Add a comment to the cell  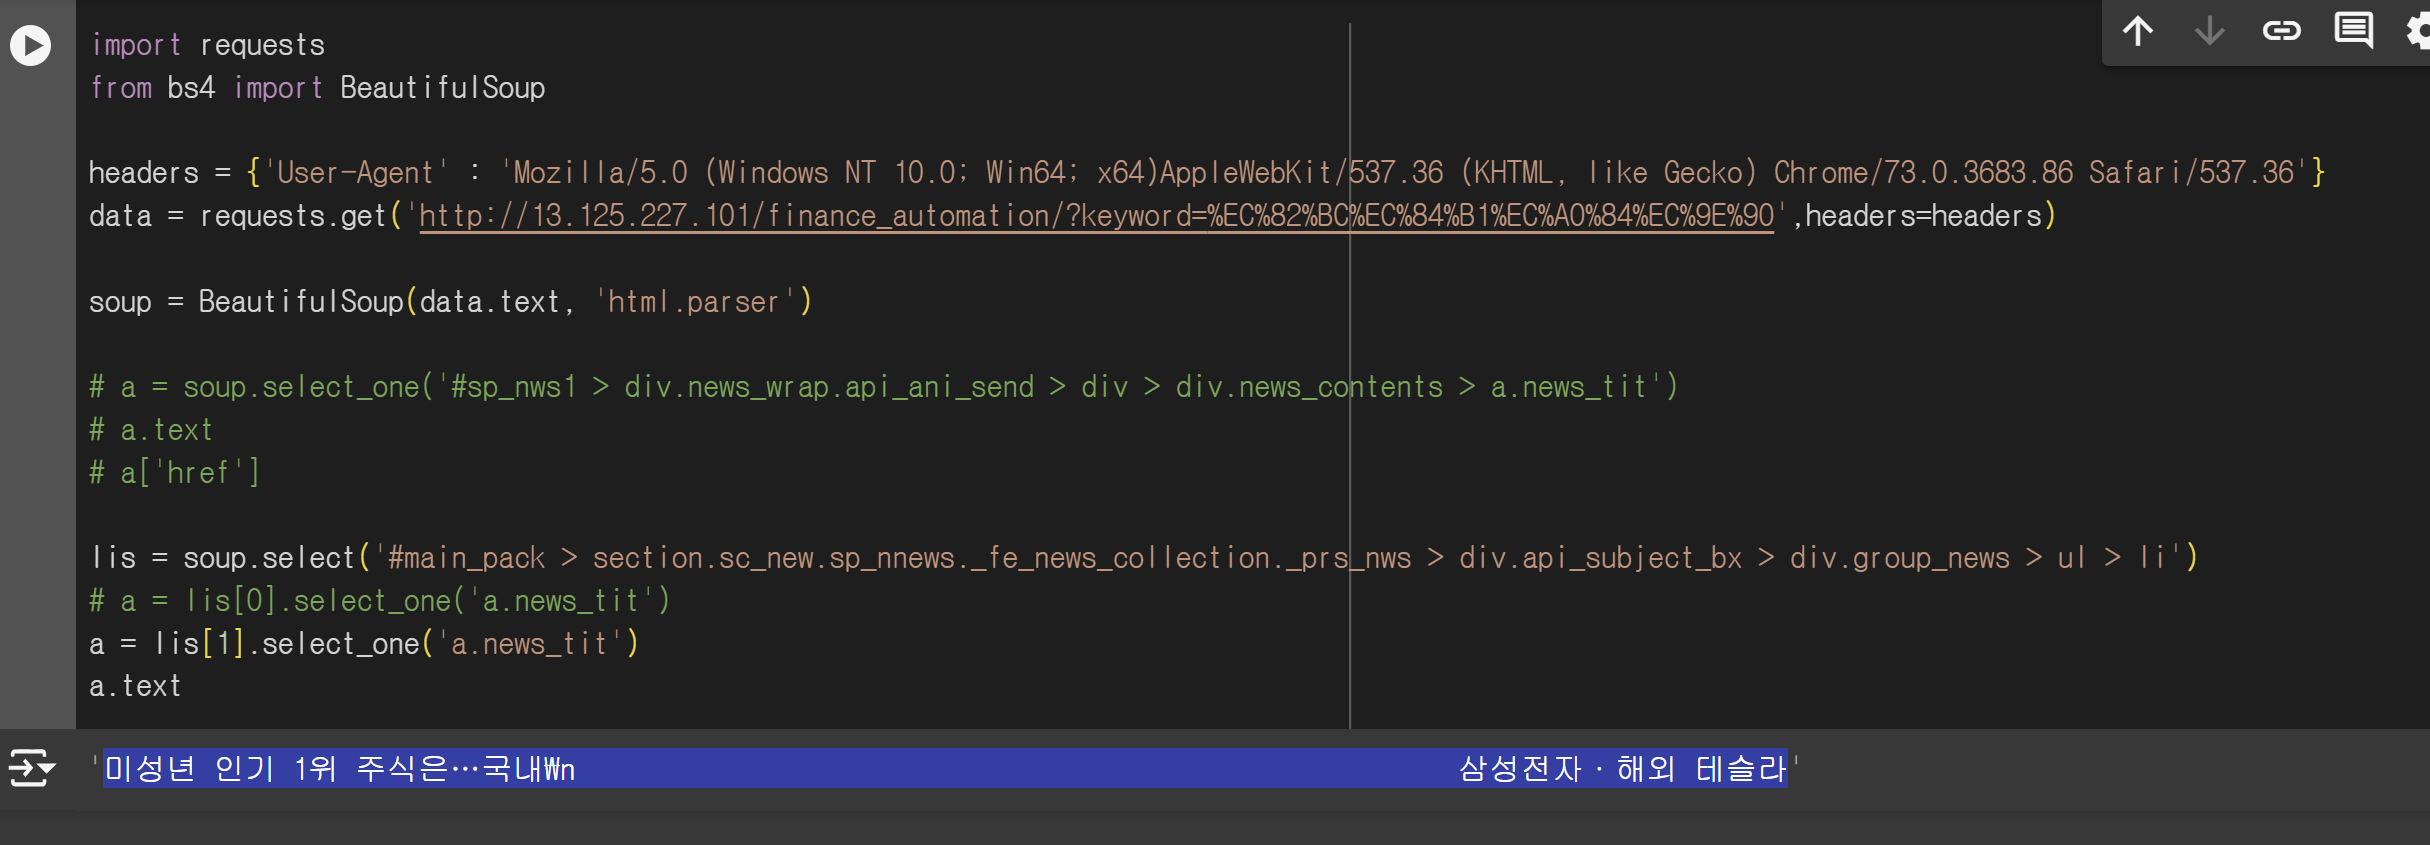coord(2354,31)
